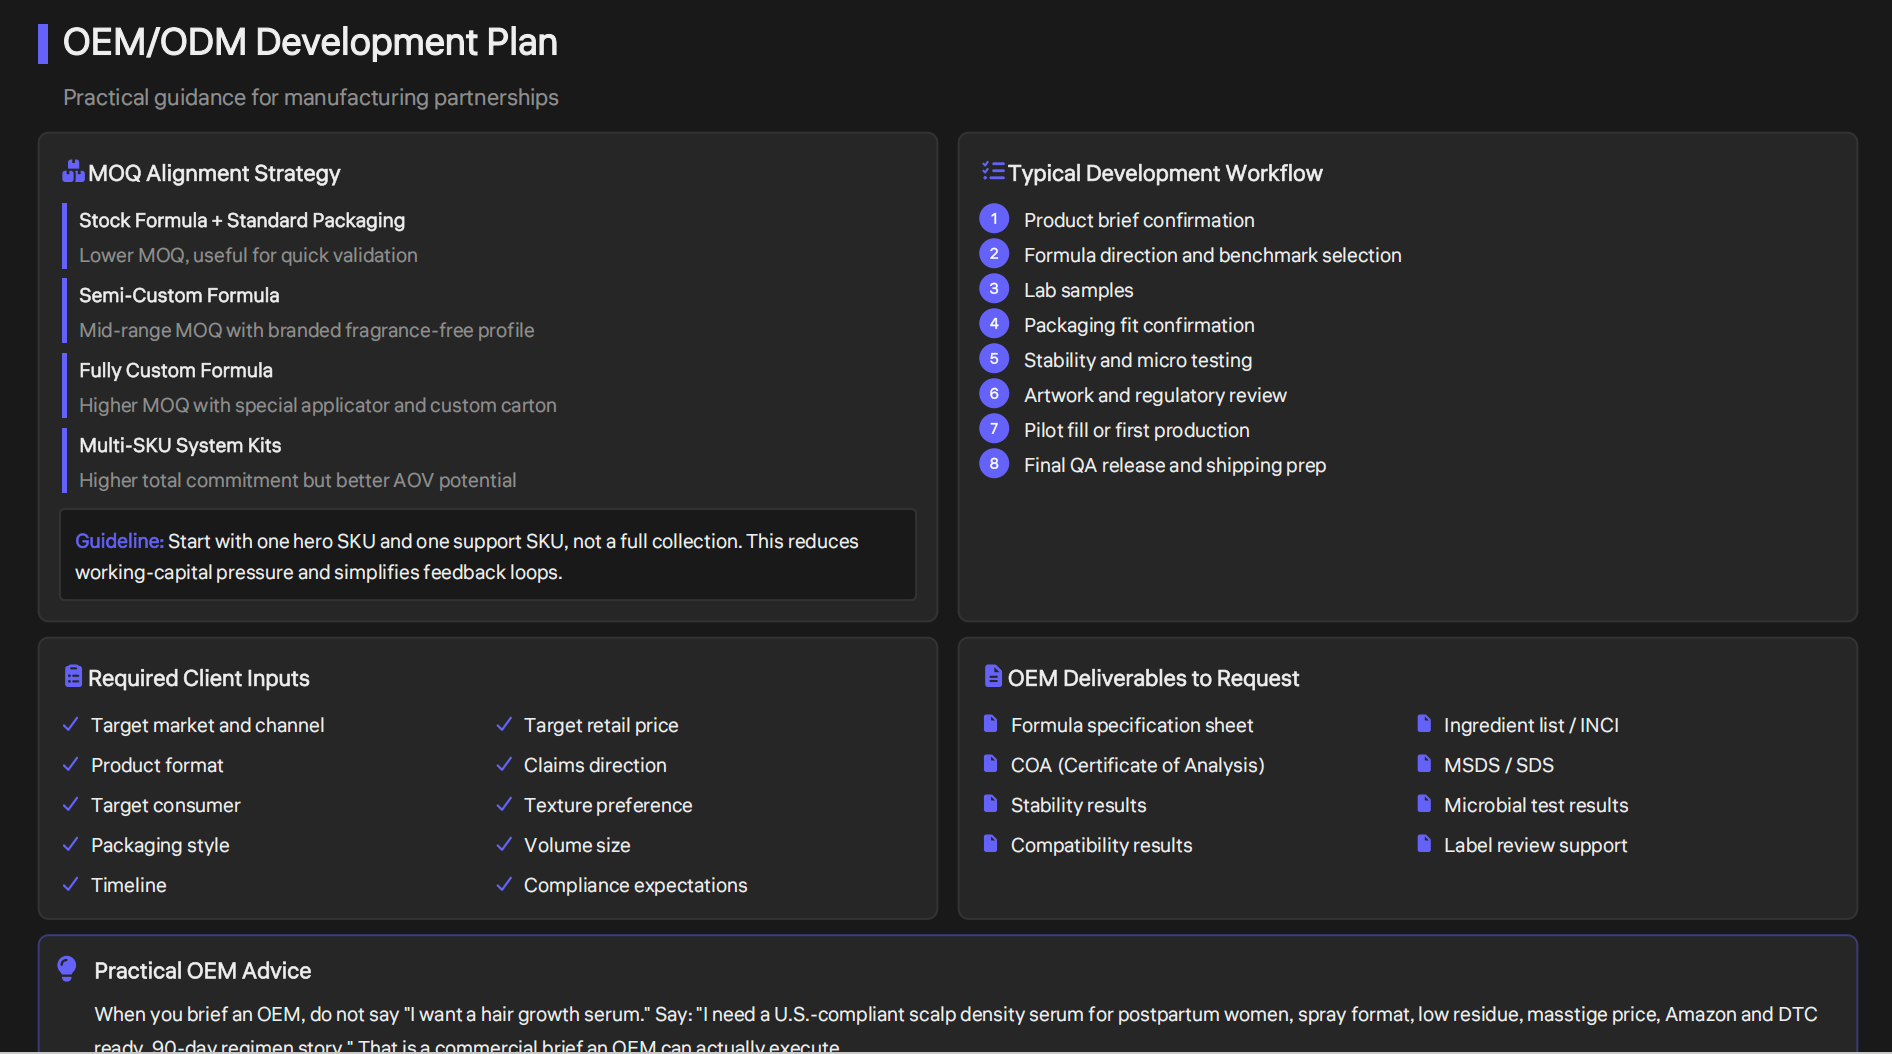Click step 5 Stability and micro testing circle
Image resolution: width=1892 pixels, height=1054 pixels.
993,358
